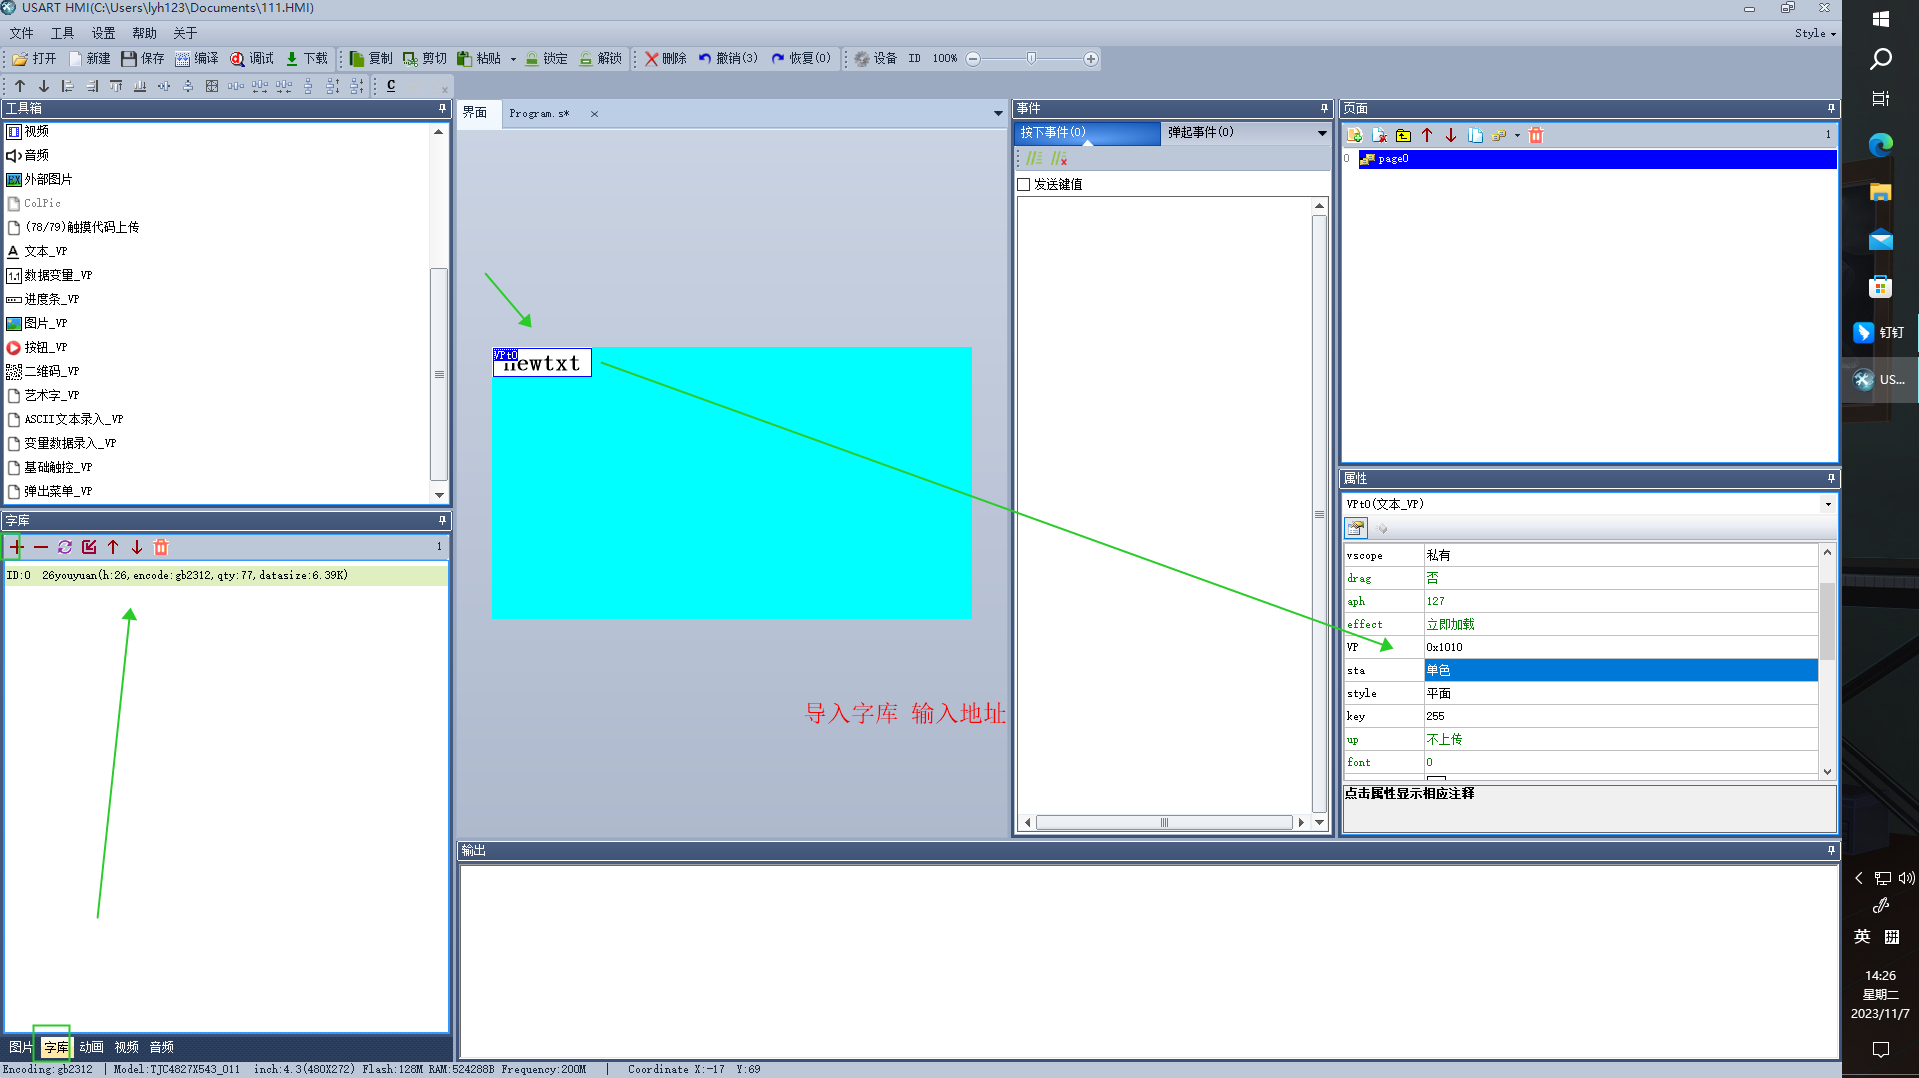Click the remove font minus icon
This screenshot has height=1078, width=1919.
(41, 547)
